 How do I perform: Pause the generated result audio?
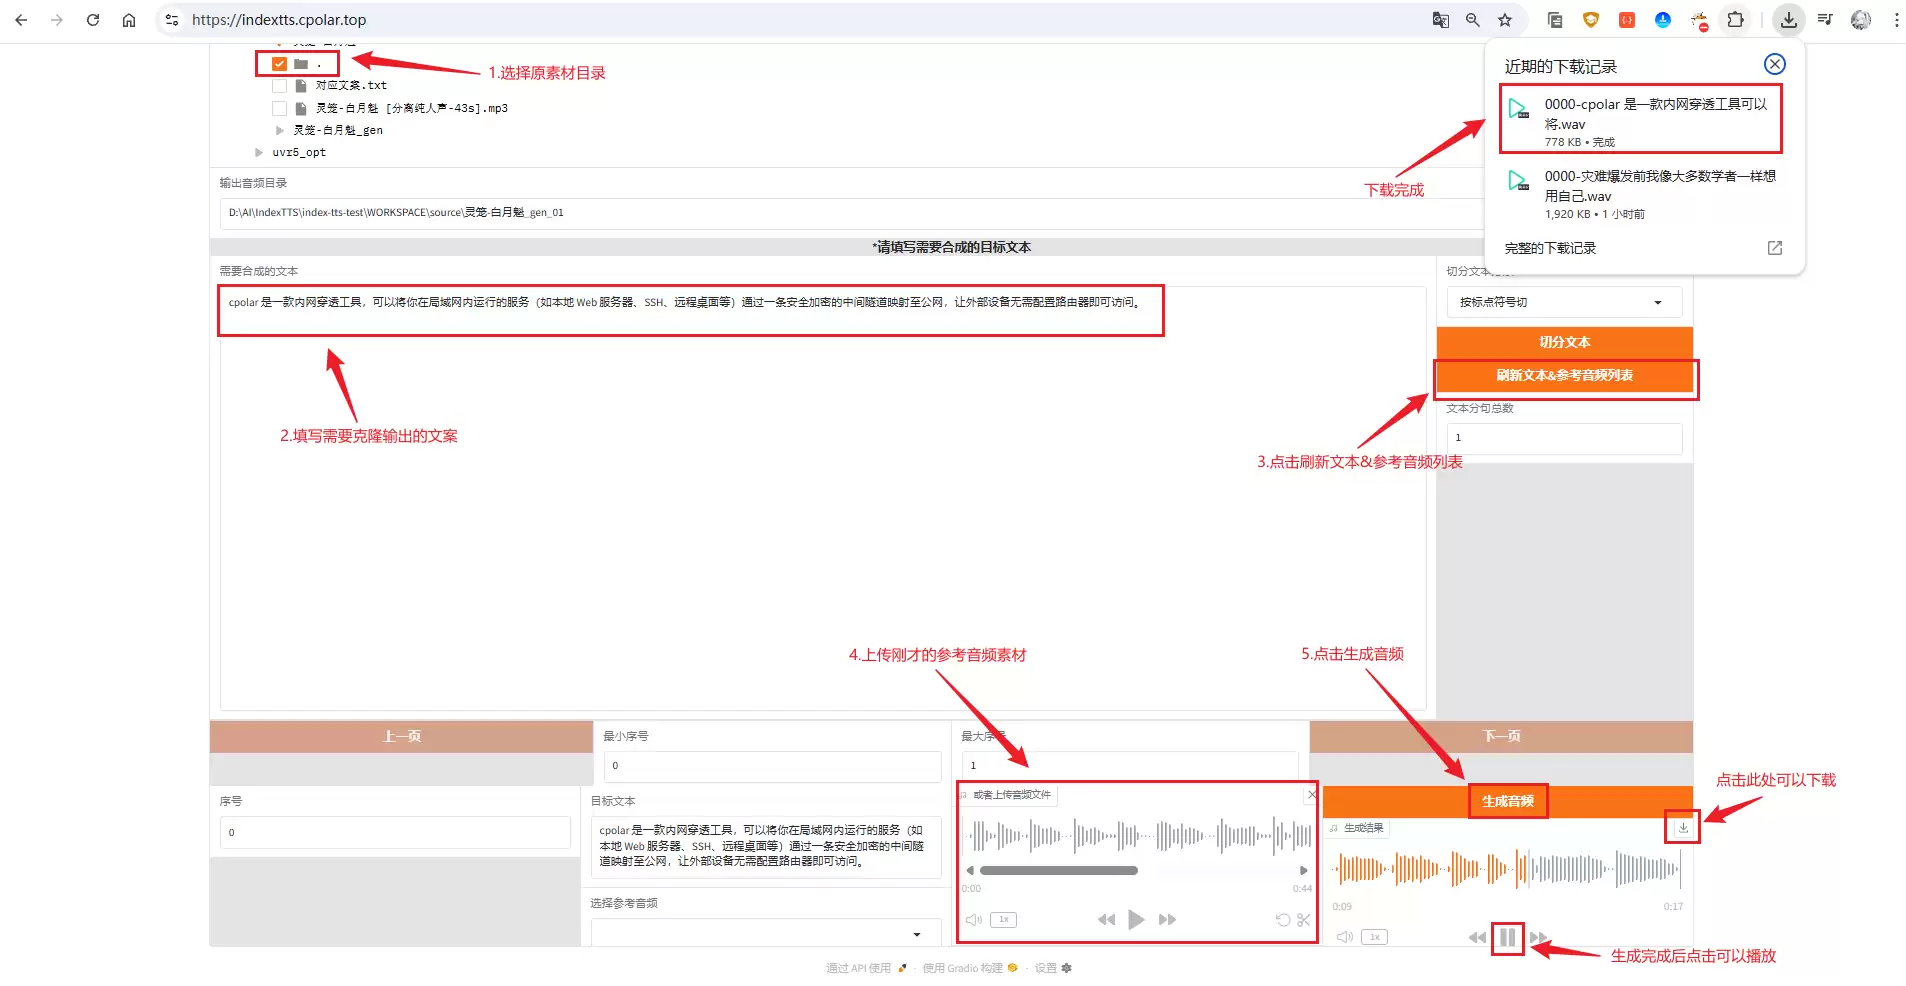pos(1507,938)
